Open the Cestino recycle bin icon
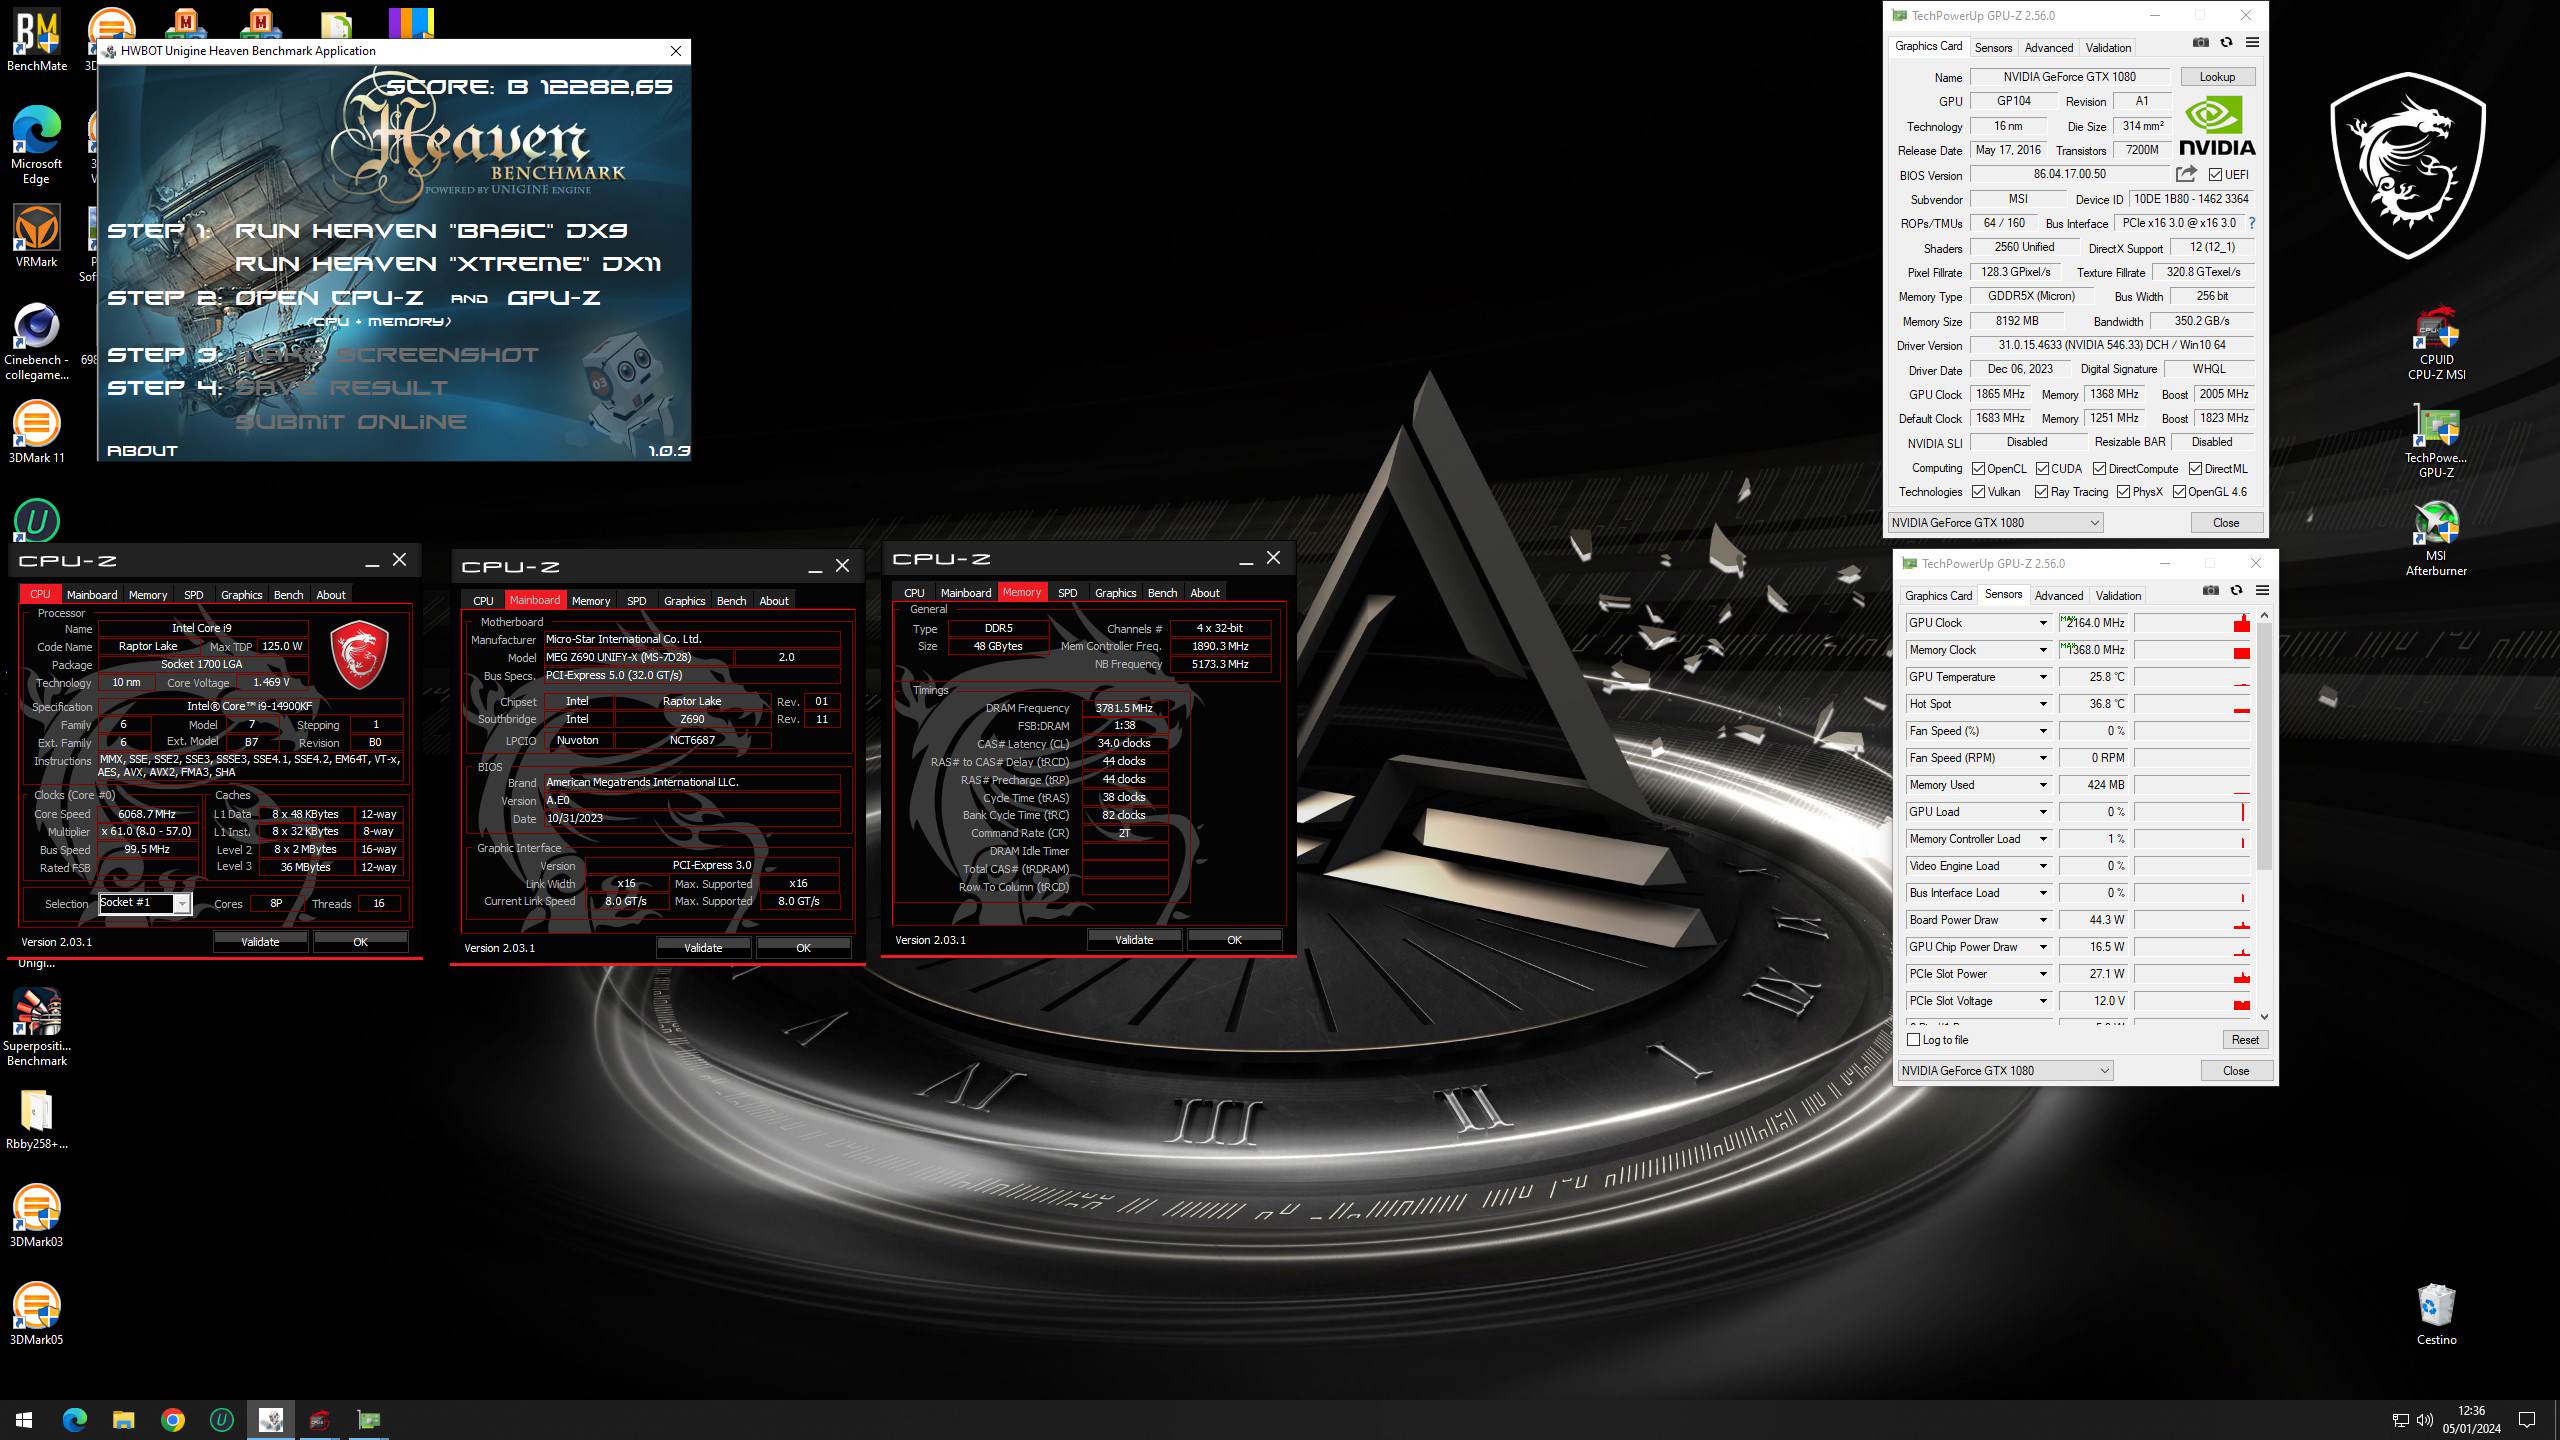The height and width of the screenshot is (1440, 2560). tap(2436, 1314)
